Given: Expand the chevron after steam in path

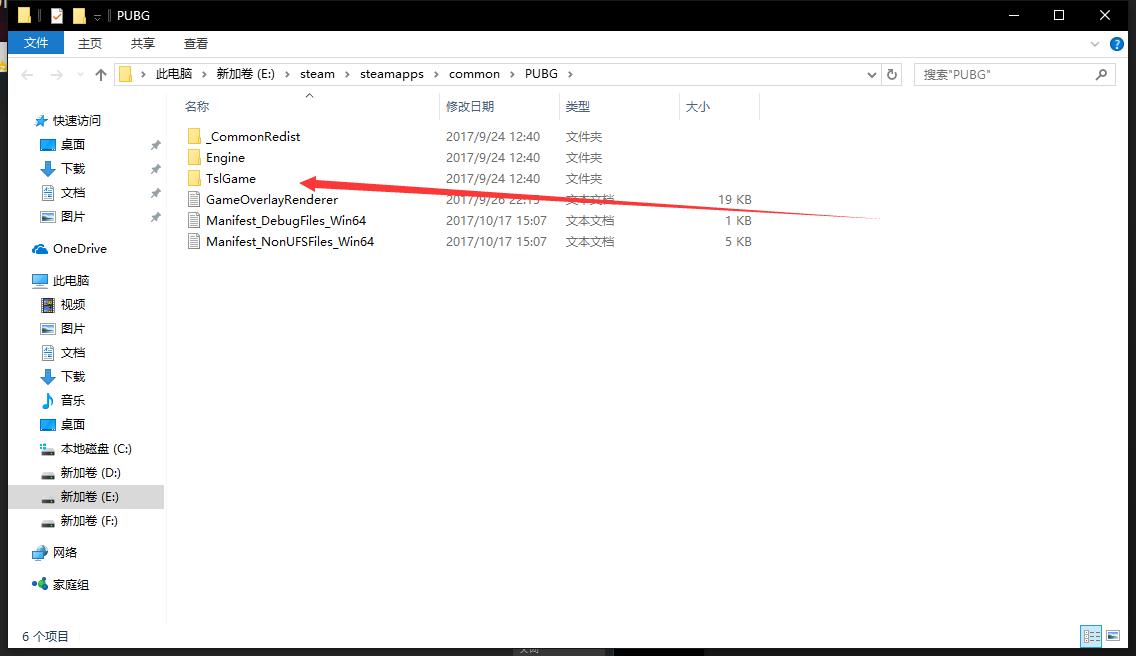Looking at the screenshot, I should [x=347, y=74].
